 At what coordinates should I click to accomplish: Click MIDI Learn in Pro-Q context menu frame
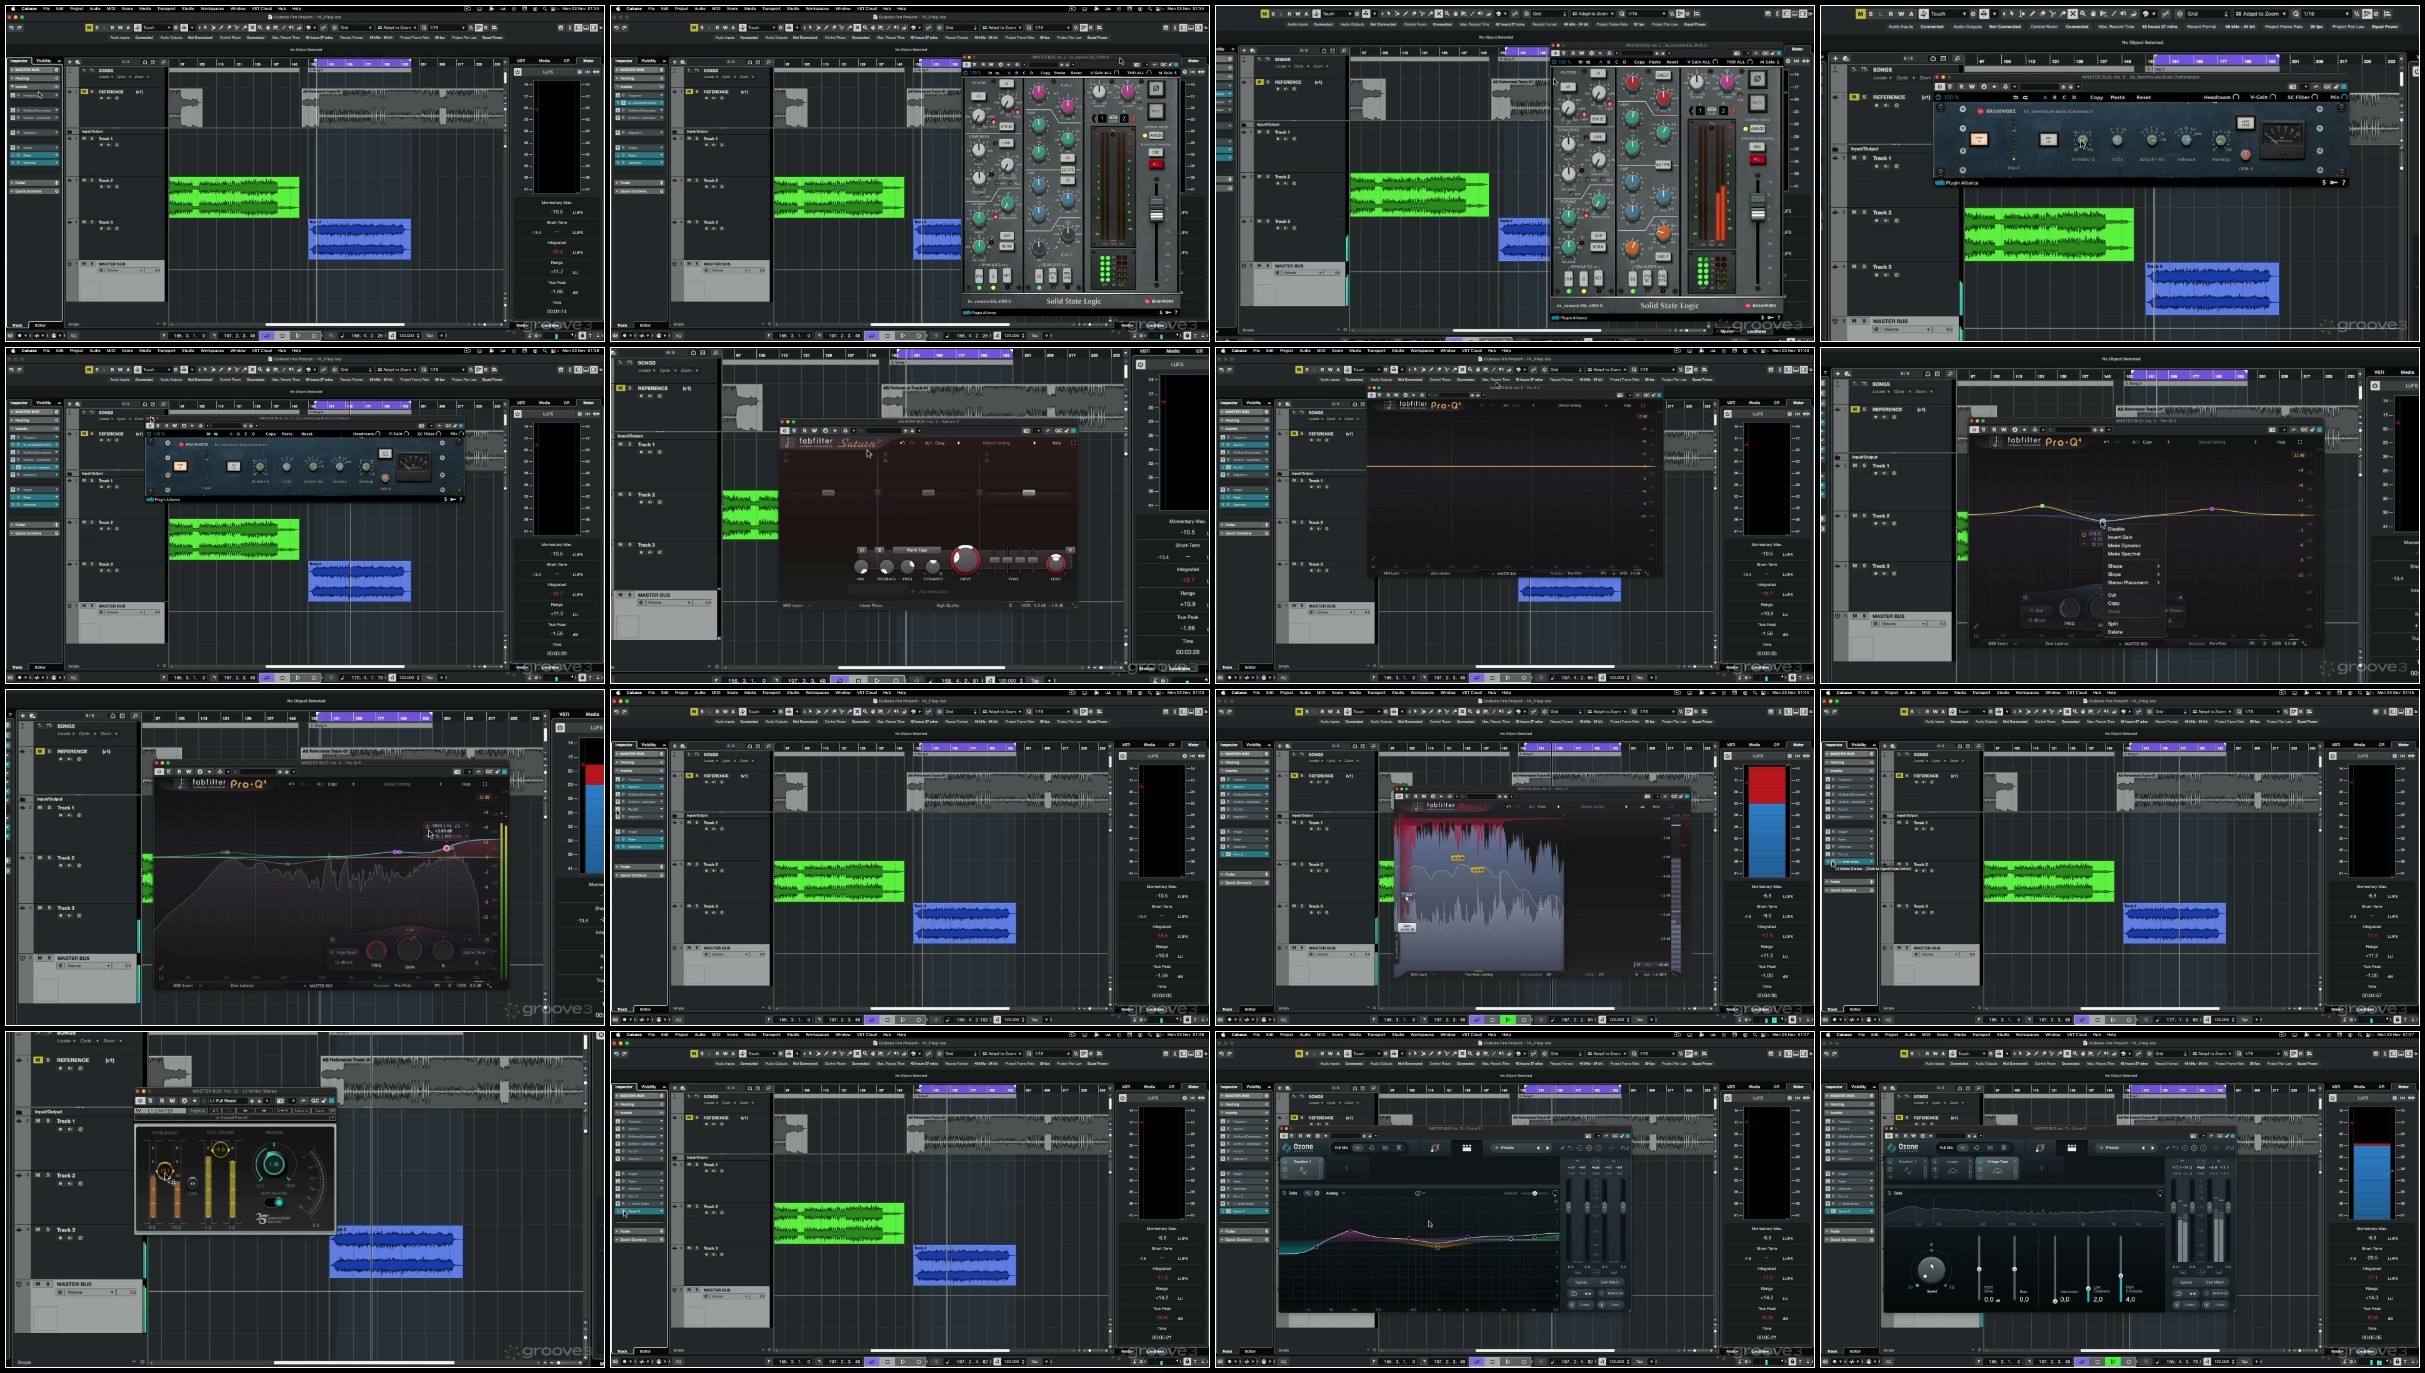pos(1998,643)
